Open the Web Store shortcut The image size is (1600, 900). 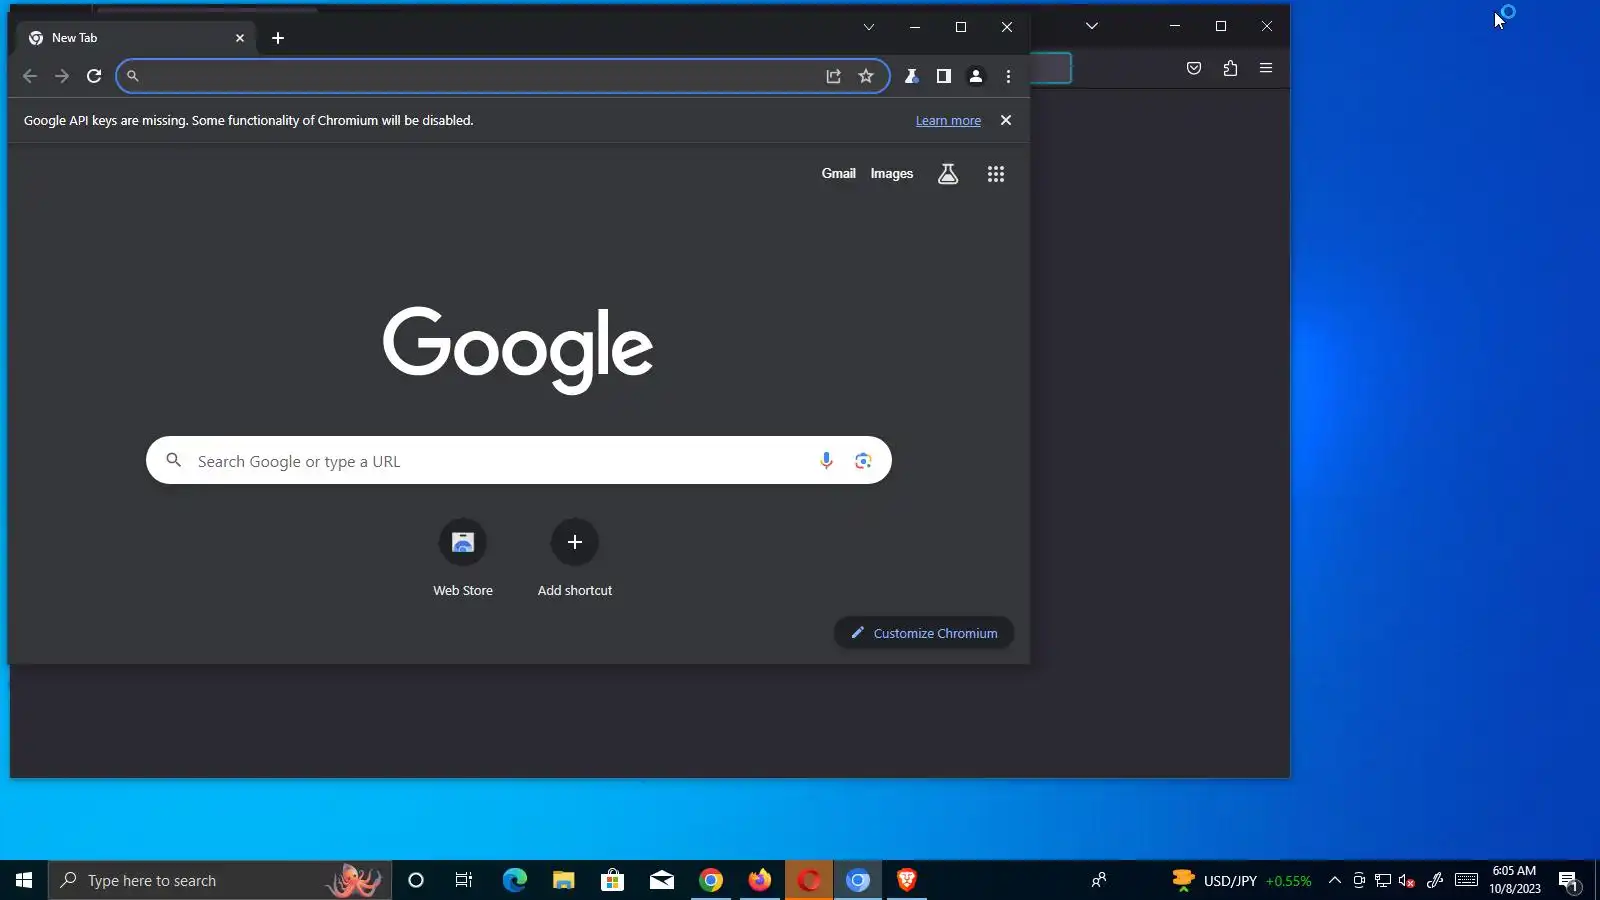click(463, 559)
